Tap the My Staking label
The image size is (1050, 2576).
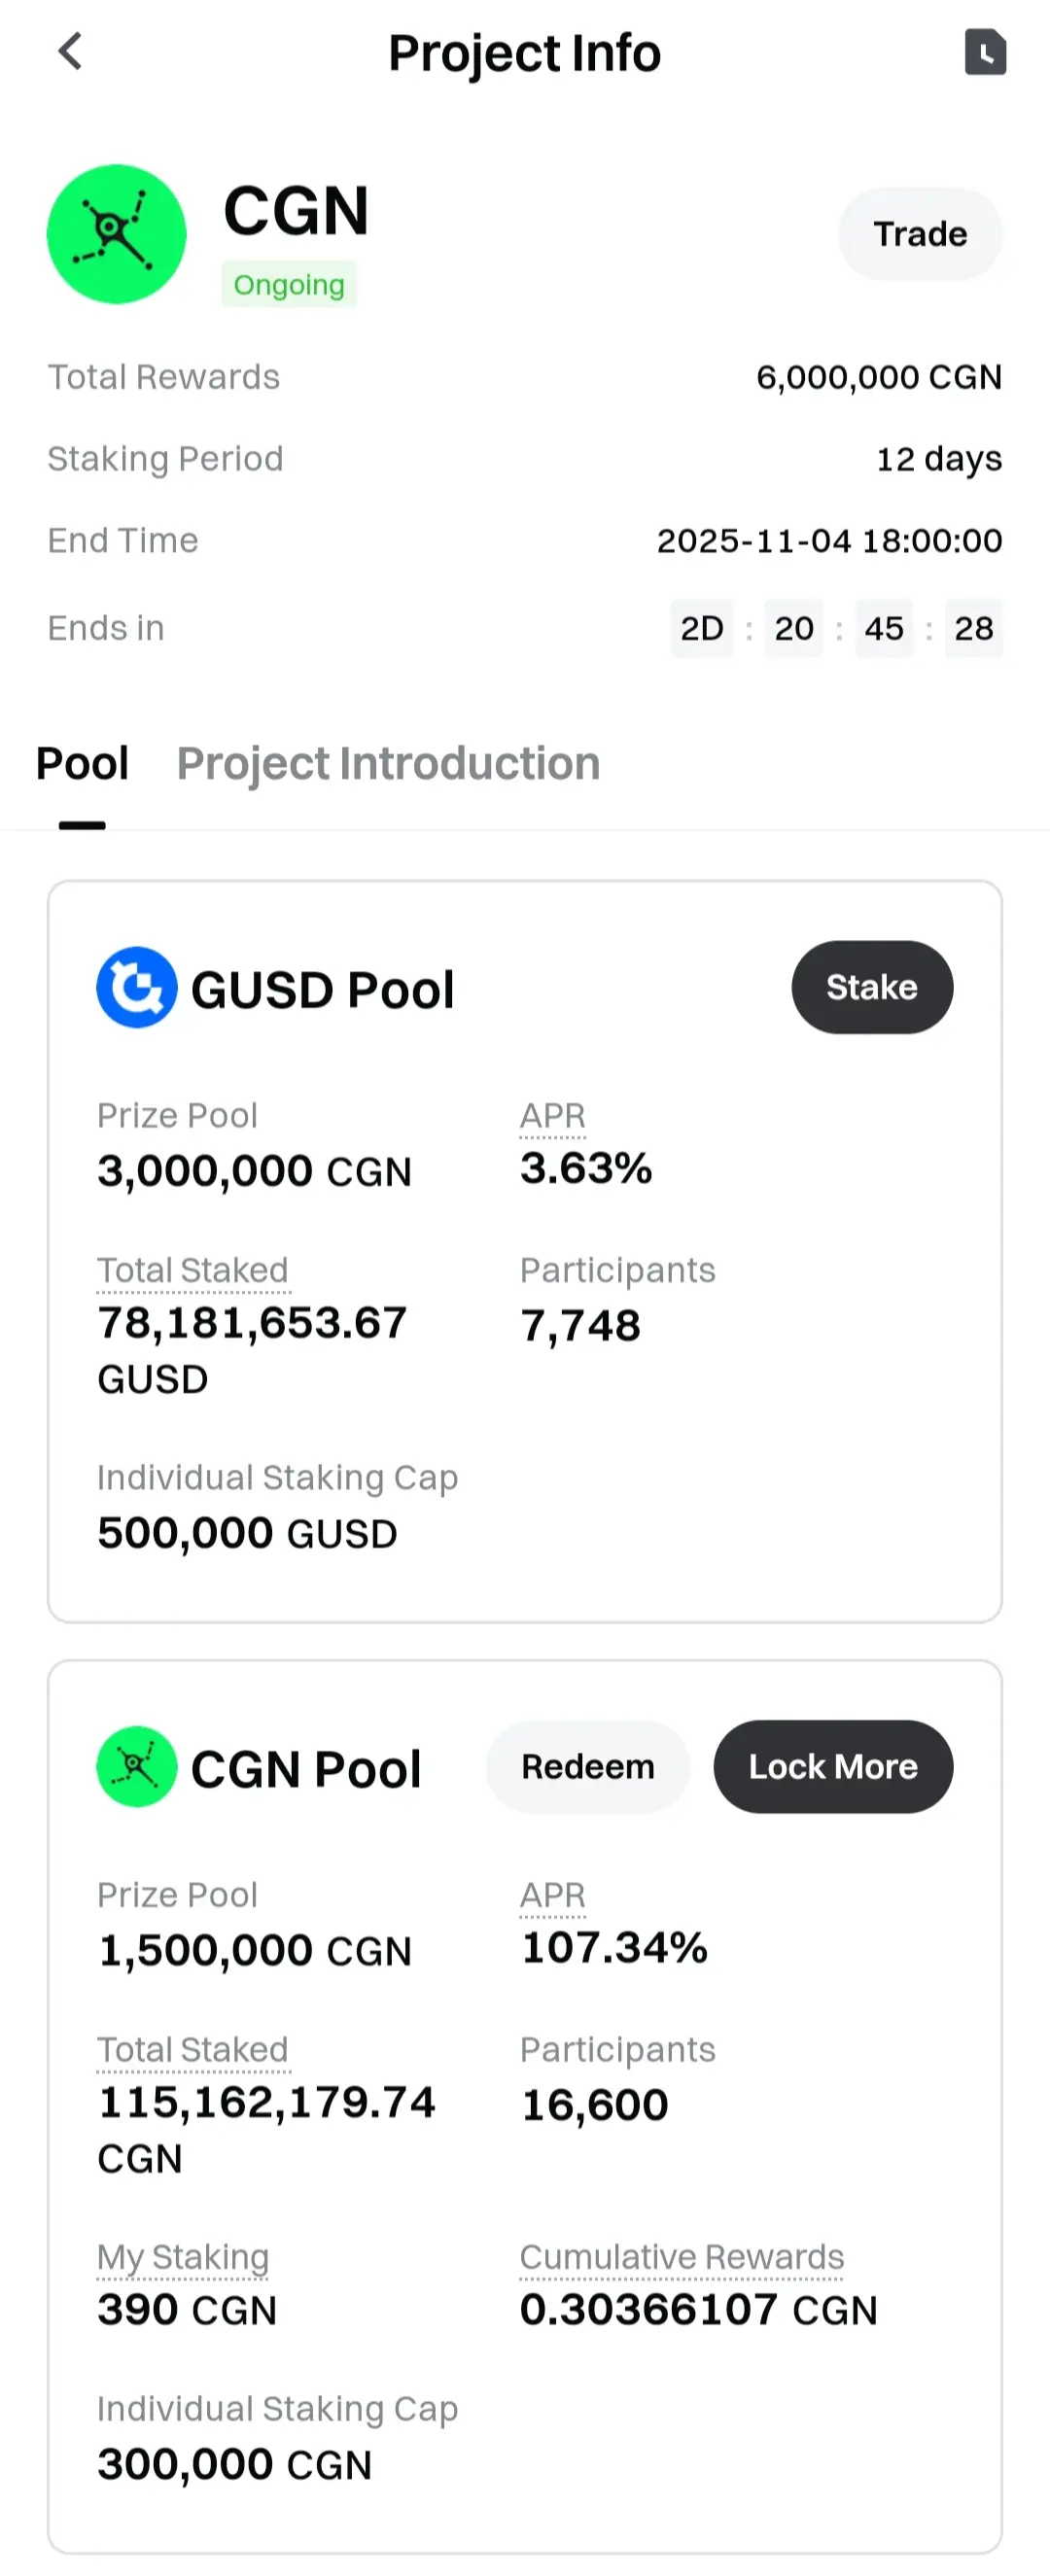pos(183,2257)
